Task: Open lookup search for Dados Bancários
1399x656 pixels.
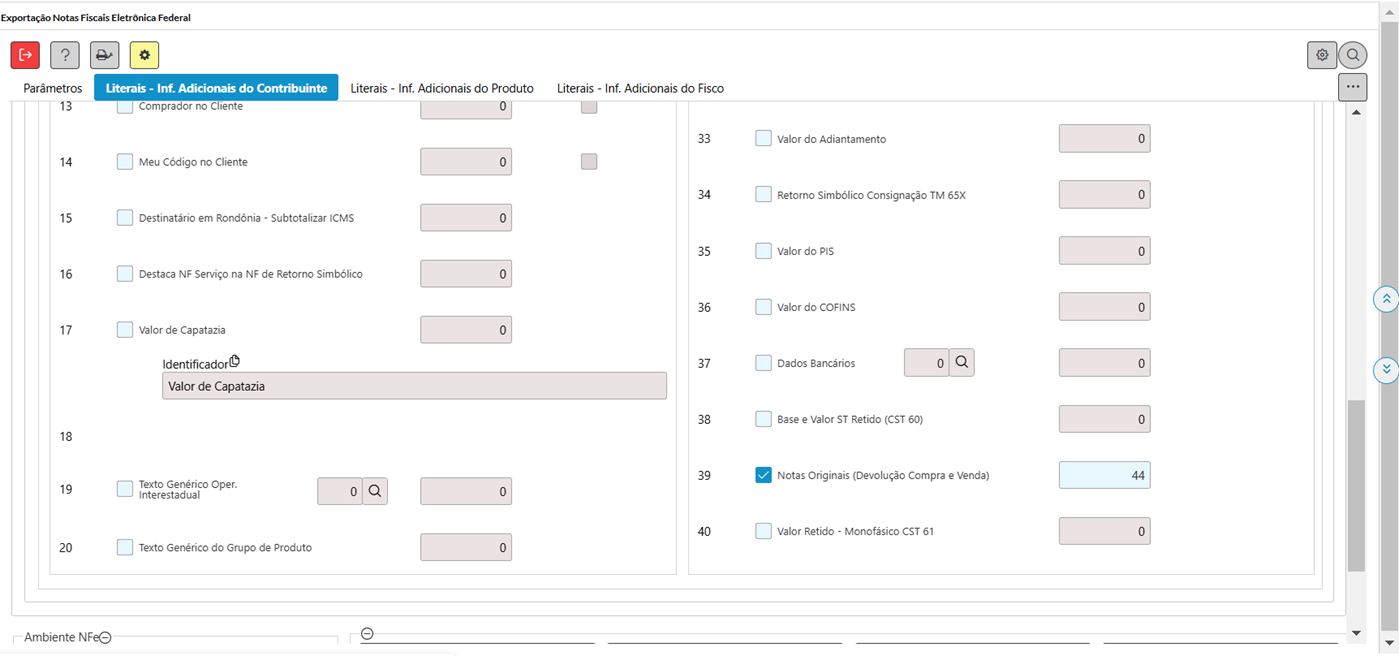Action: click(x=961, y=363)
